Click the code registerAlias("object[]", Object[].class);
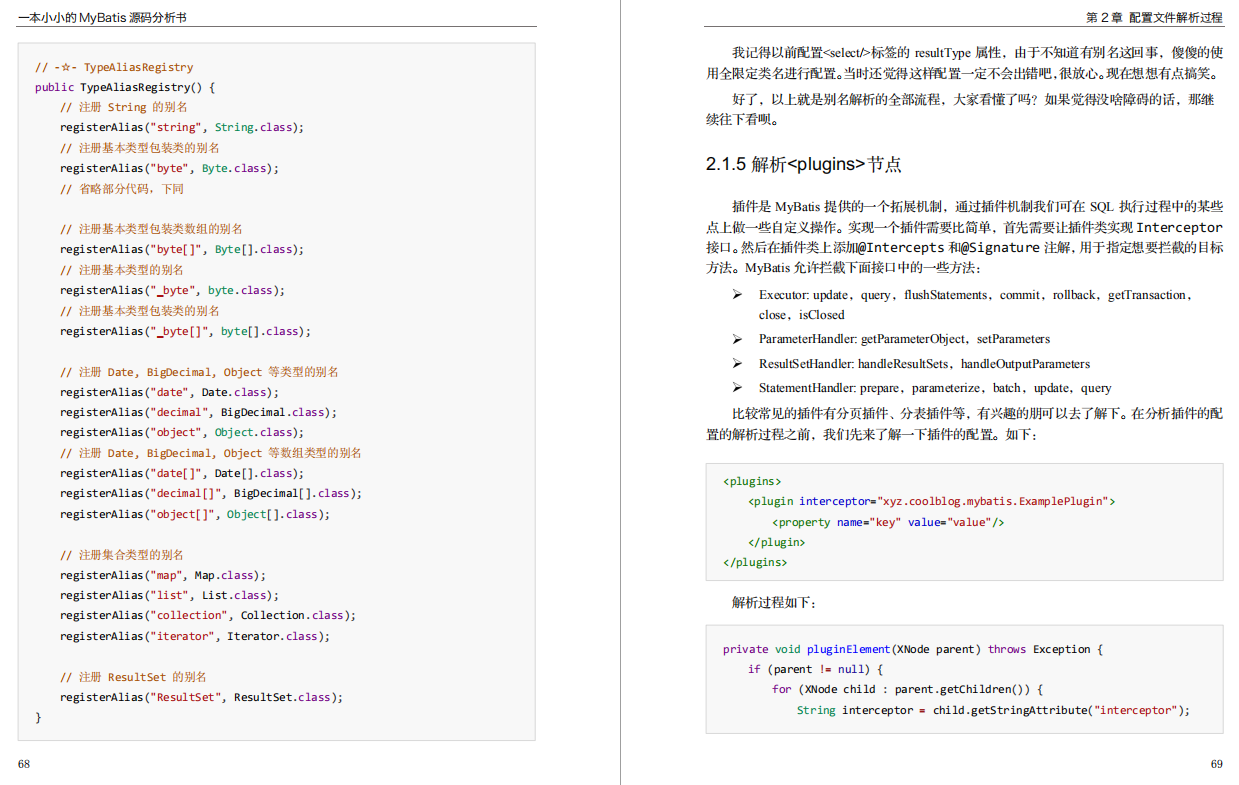This screenshot has height=785, width=1239. pos(195,514)
